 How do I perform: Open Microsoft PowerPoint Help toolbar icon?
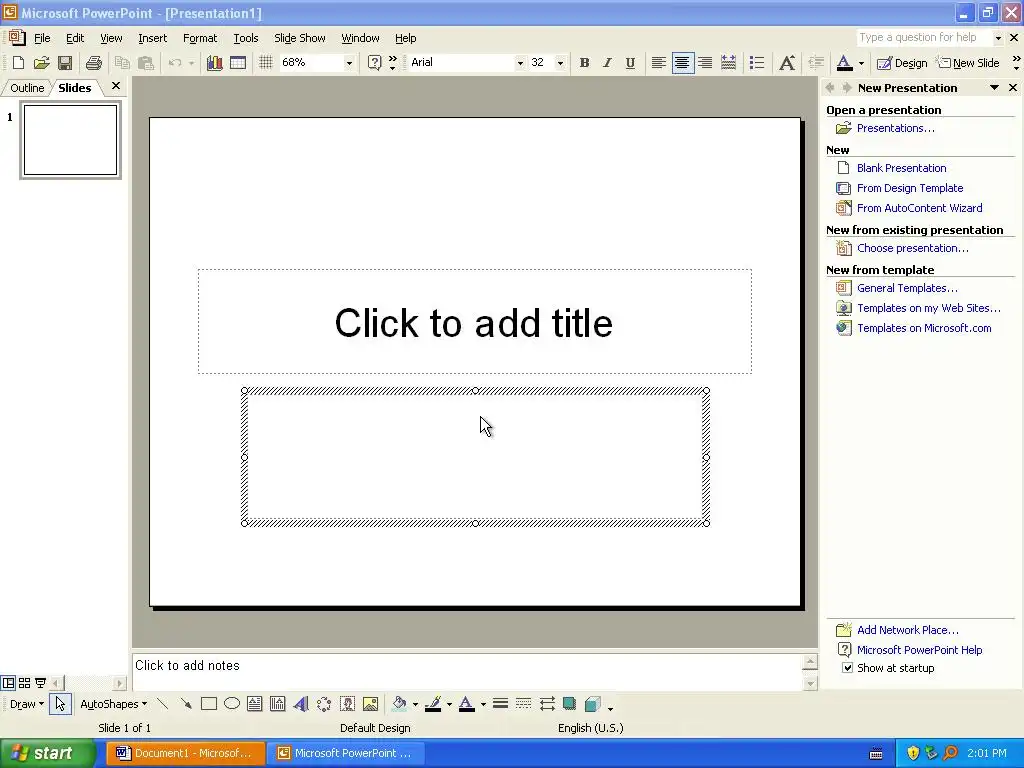[x=374, y=63]
